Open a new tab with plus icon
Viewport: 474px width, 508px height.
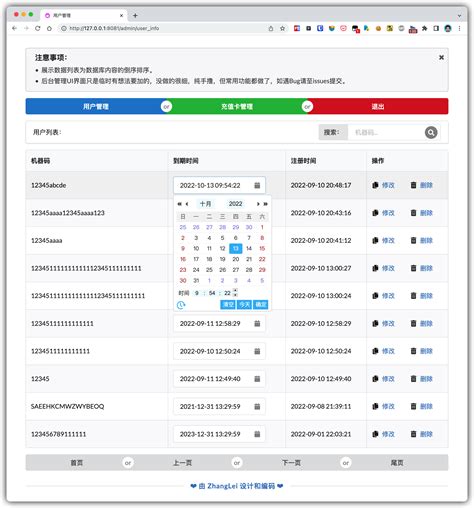[135, 15]
